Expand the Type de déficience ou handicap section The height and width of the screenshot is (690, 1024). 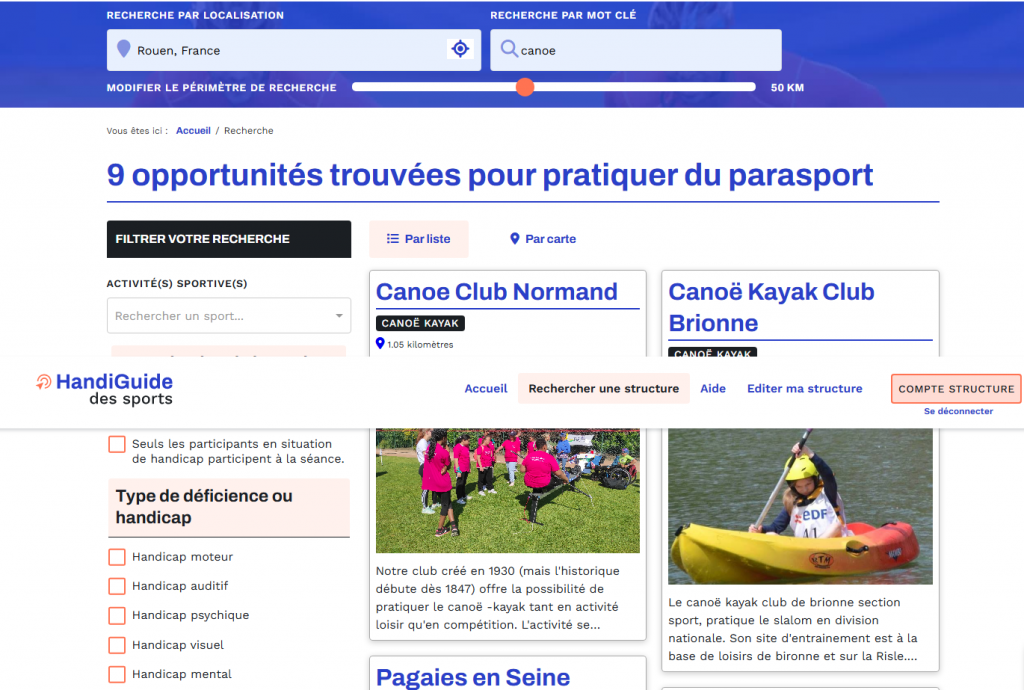228,507
